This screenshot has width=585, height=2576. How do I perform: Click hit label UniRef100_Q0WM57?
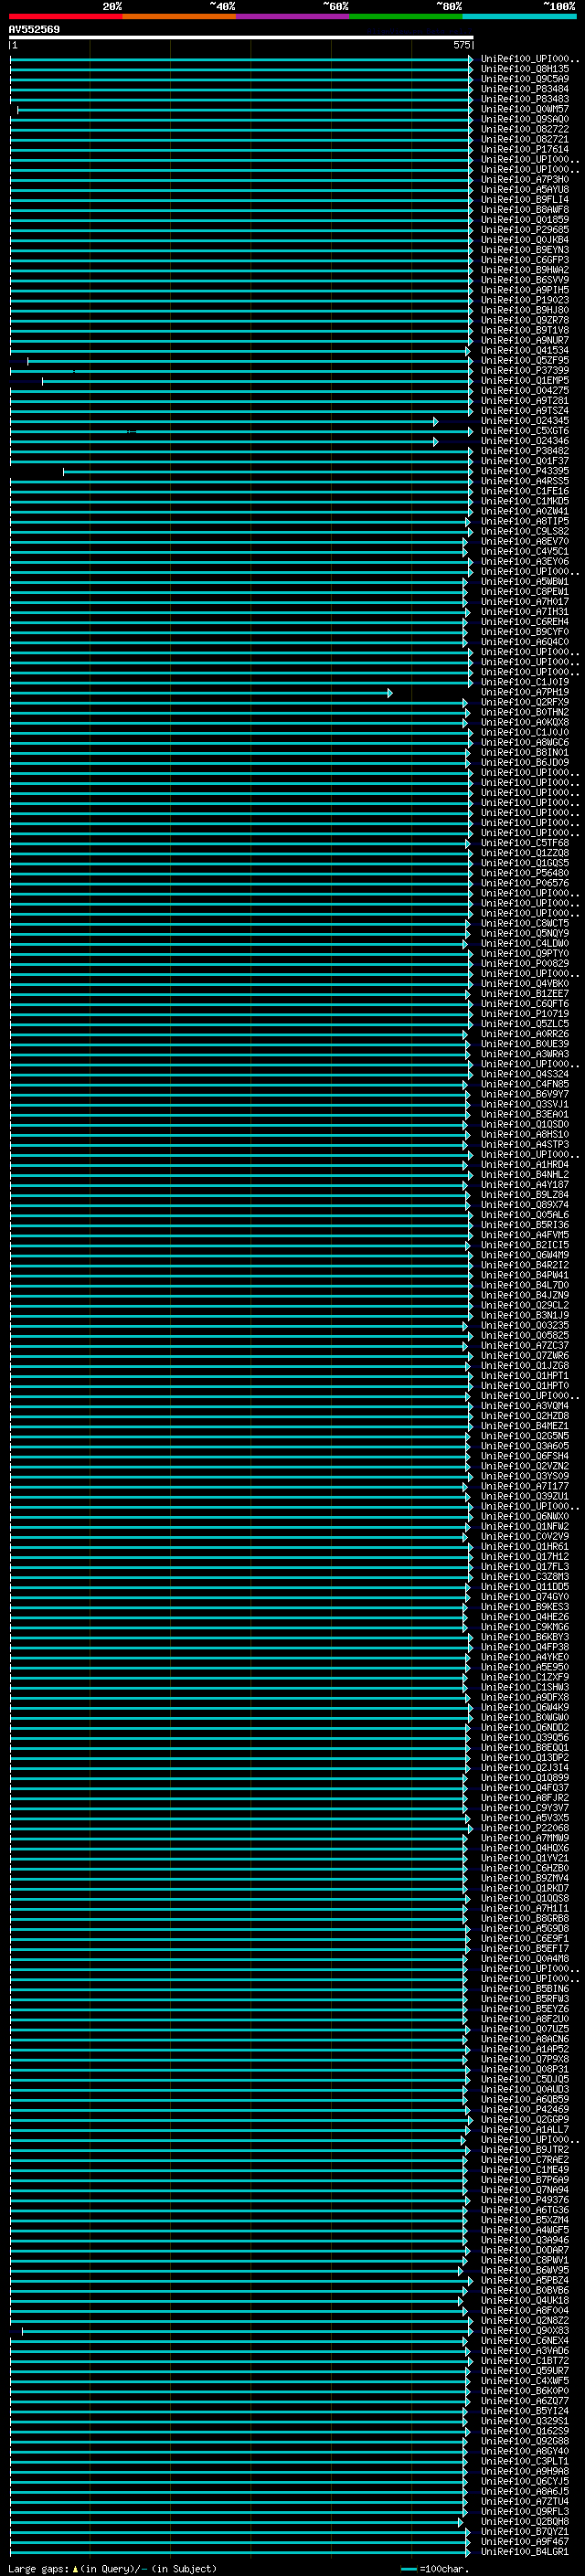click(x=525, y=110)
